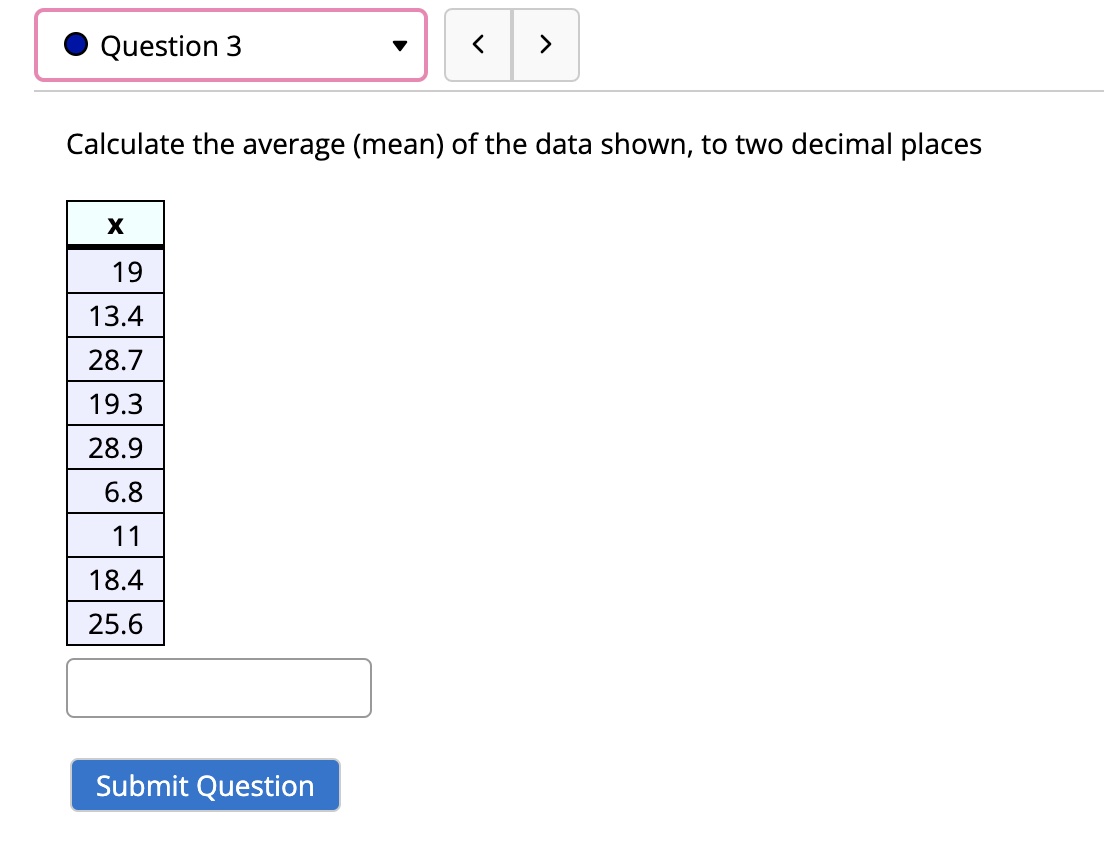Click the dropdown triangle in the question selector
This screenshot has height=854, width=1104.
pos(399,44)
